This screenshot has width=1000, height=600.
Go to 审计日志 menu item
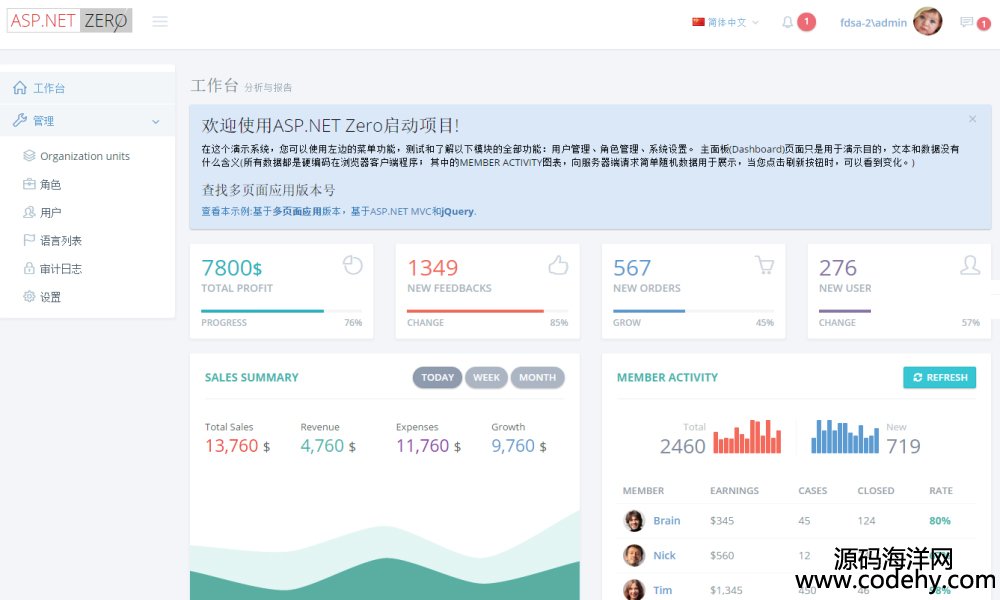pyautogui.click(x=60, y=269)
